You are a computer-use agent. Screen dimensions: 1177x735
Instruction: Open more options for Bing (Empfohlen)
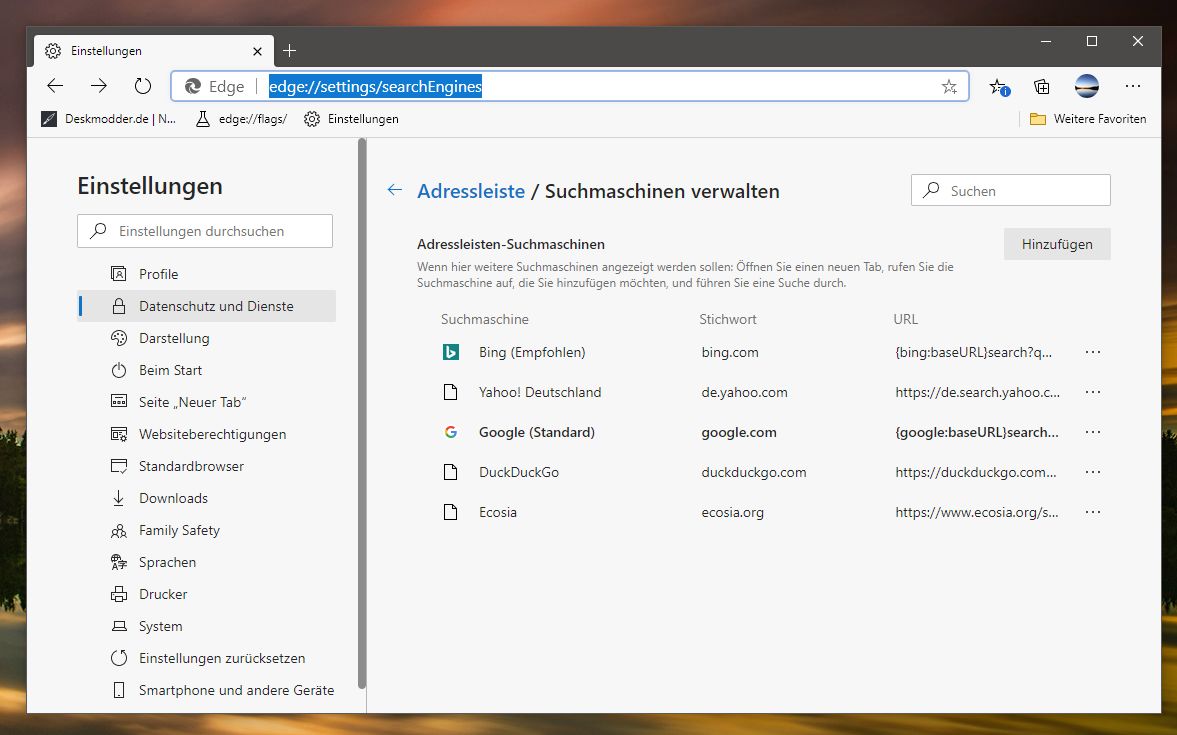(1093, 352)
